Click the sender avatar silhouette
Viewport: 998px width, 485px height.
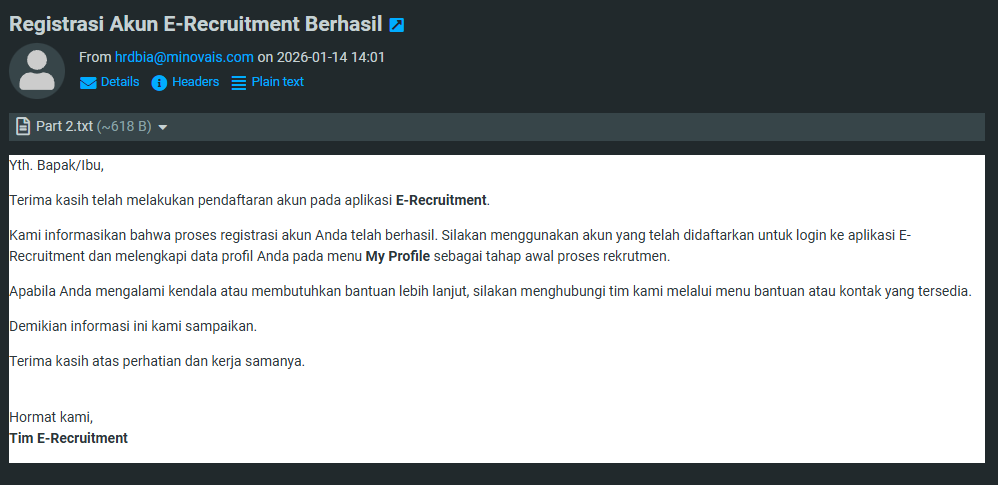(x=37, y=71)
